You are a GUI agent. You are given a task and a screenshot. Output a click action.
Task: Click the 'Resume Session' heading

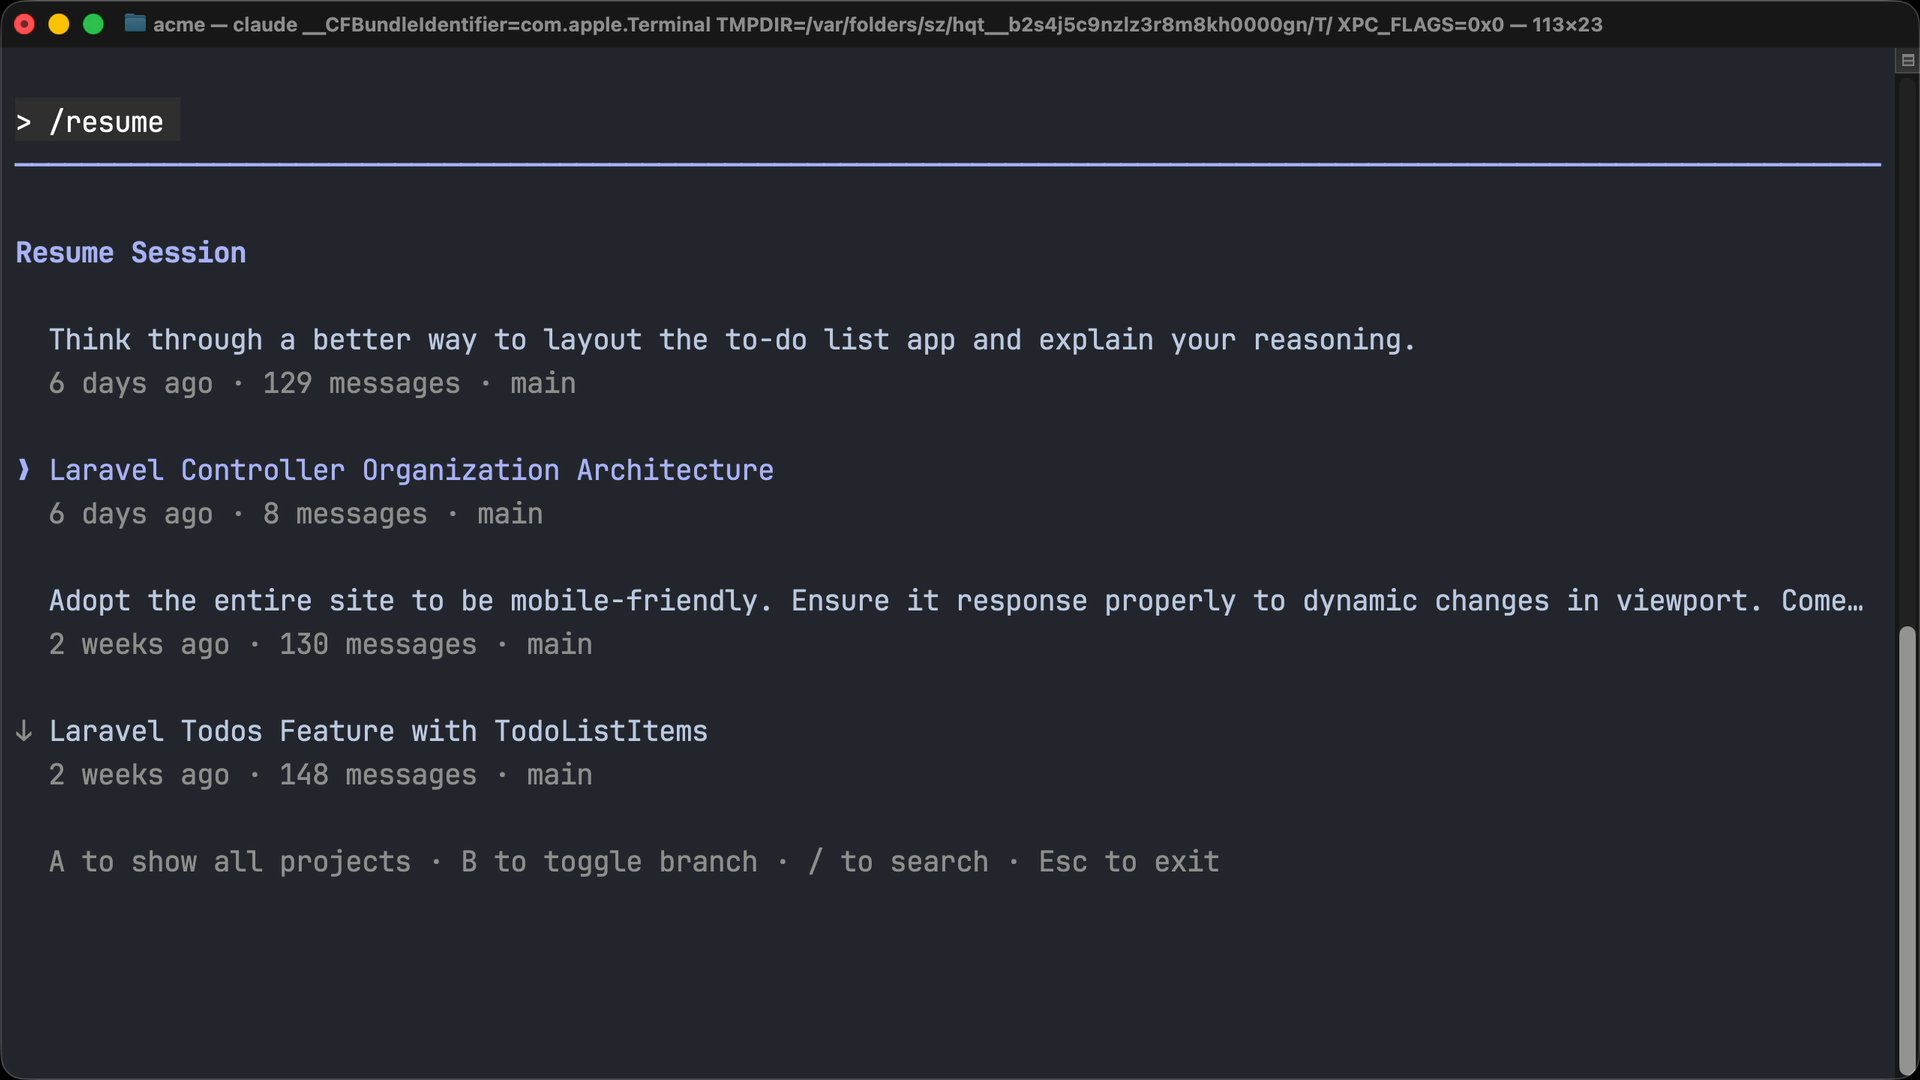coord(130,252)
